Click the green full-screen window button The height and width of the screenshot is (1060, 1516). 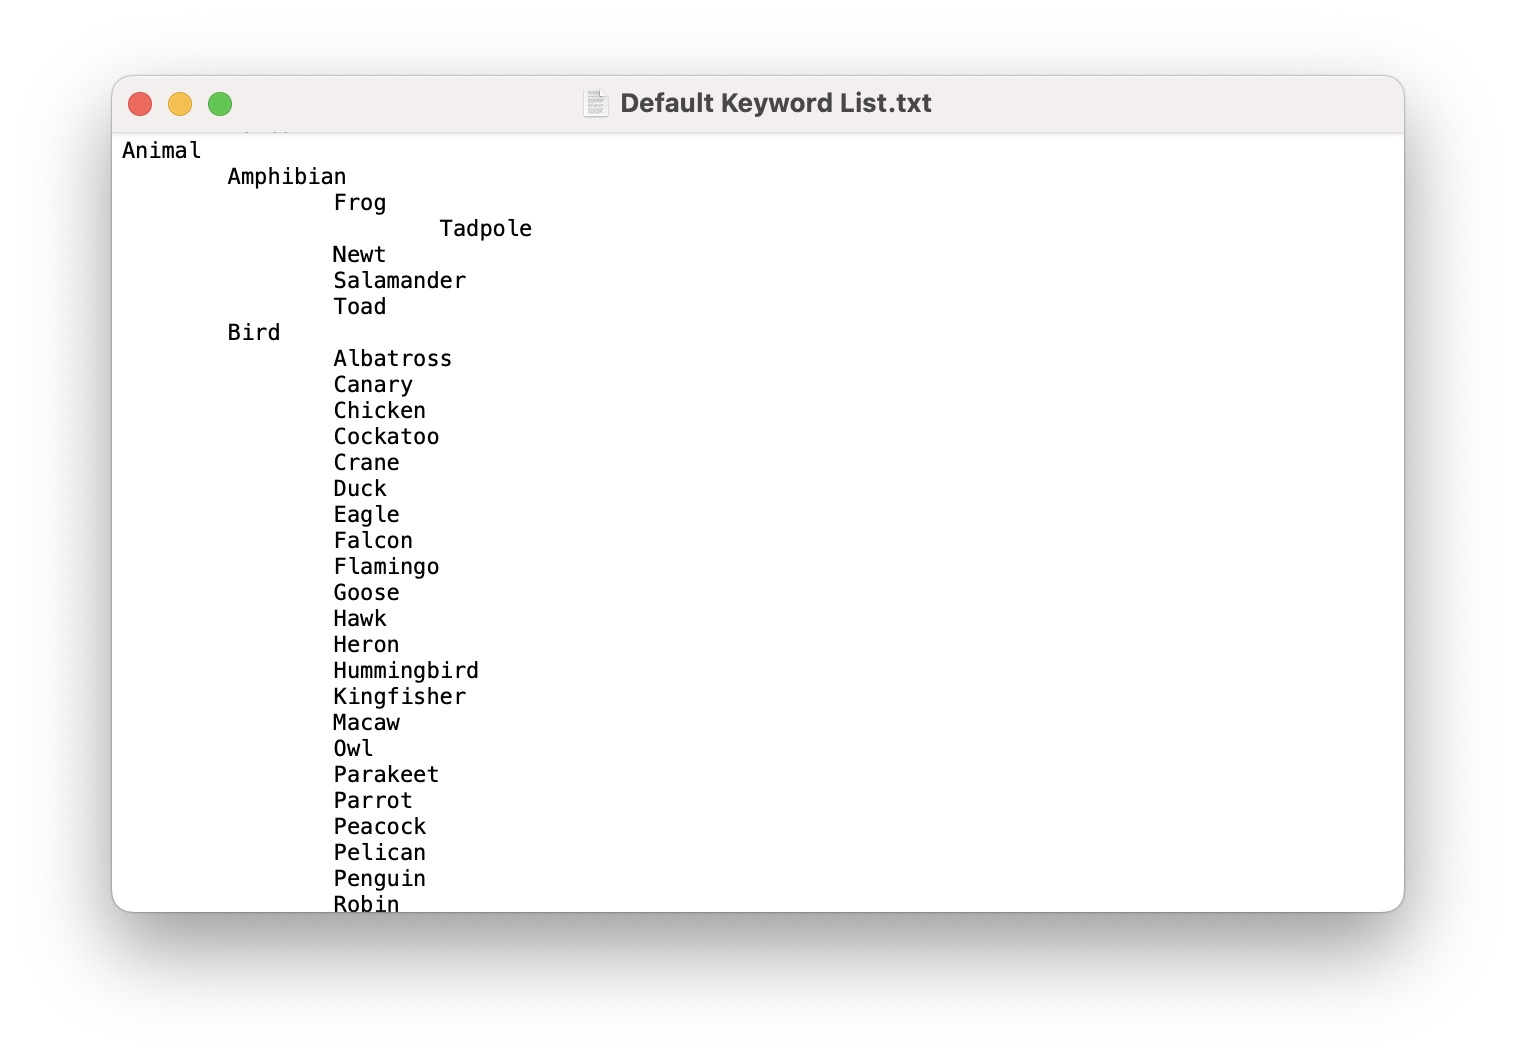(220, 104)
